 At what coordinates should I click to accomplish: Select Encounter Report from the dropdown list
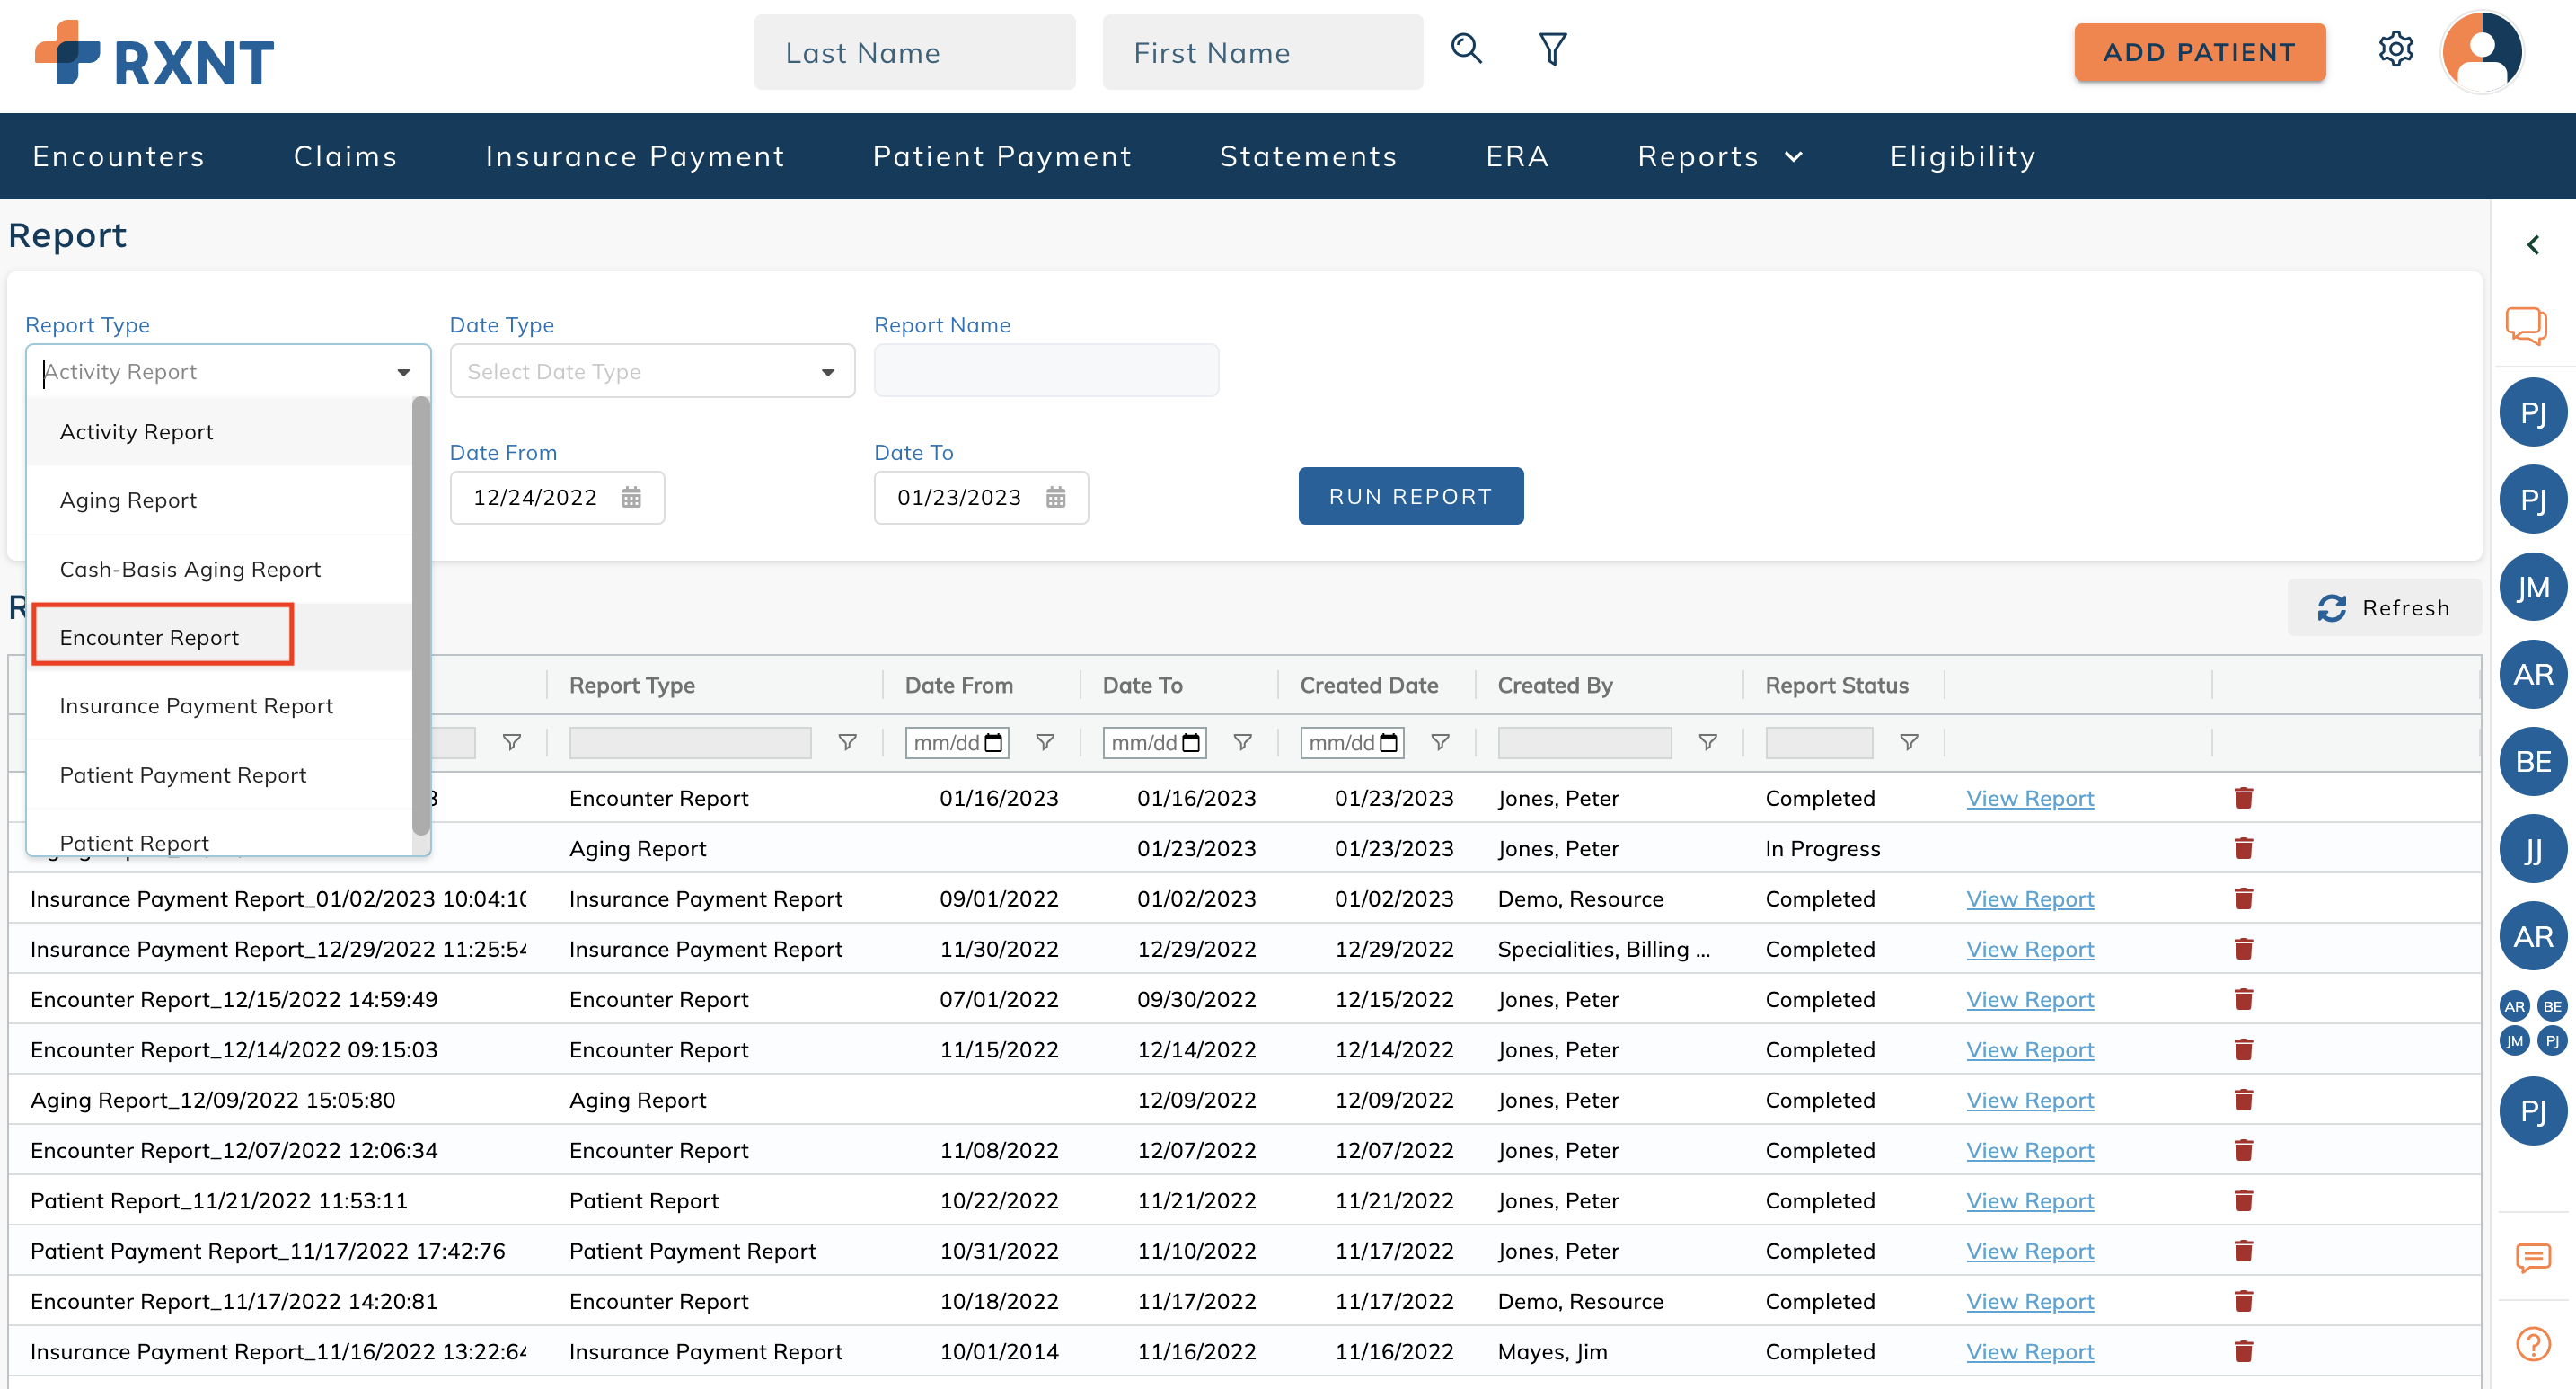(x=150, y=636)
